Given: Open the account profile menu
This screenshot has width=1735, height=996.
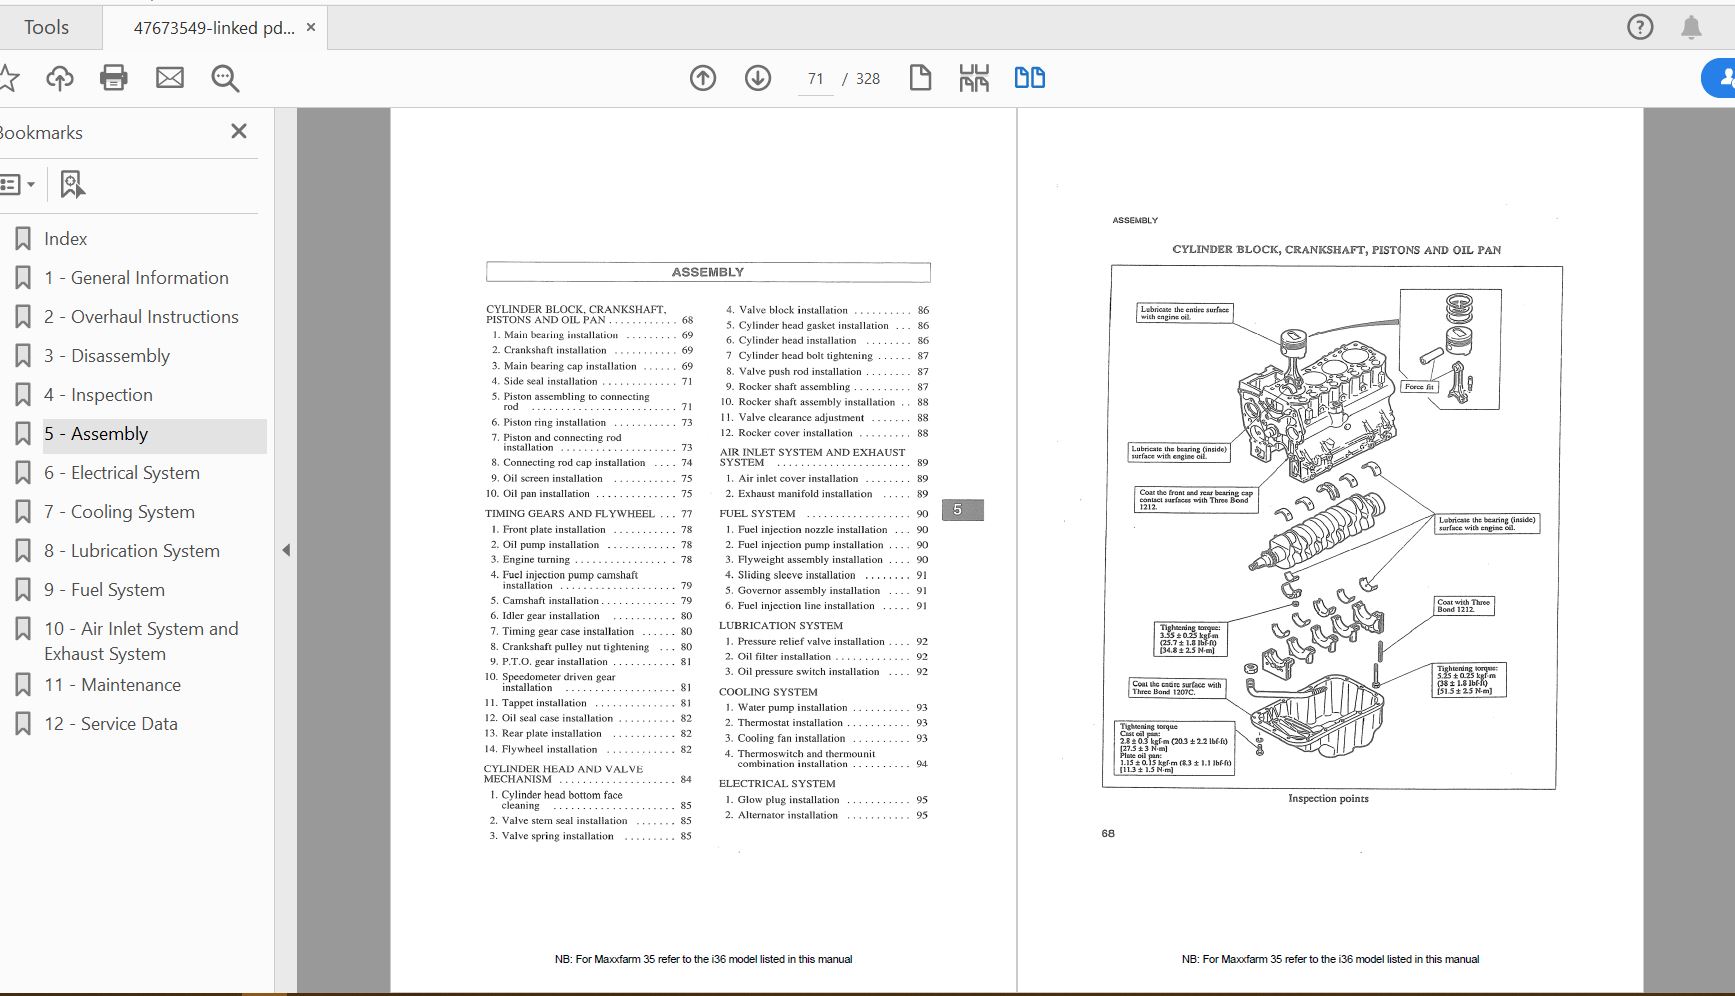Looking at the screenshot, I should point(1724,77).
